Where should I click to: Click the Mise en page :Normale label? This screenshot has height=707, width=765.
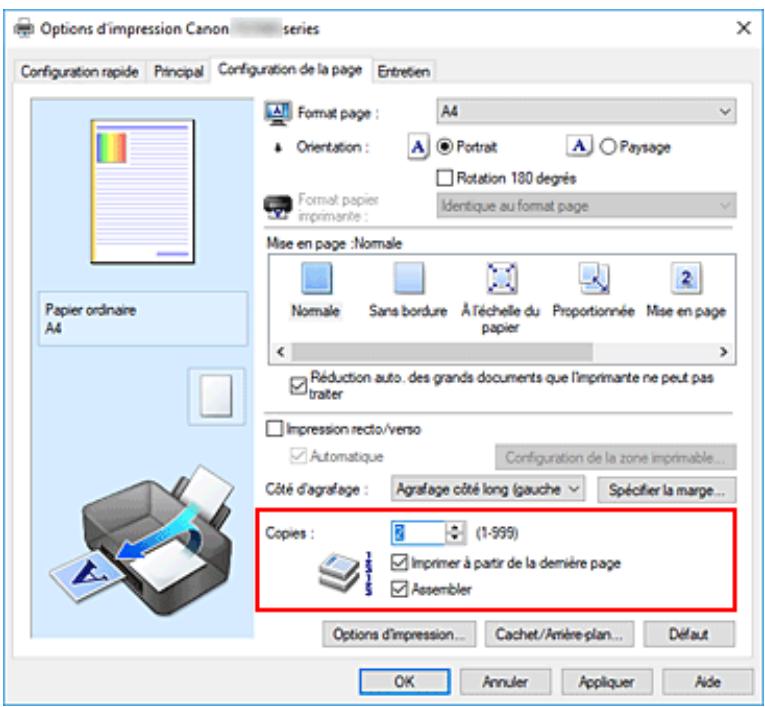click(334, 243)
